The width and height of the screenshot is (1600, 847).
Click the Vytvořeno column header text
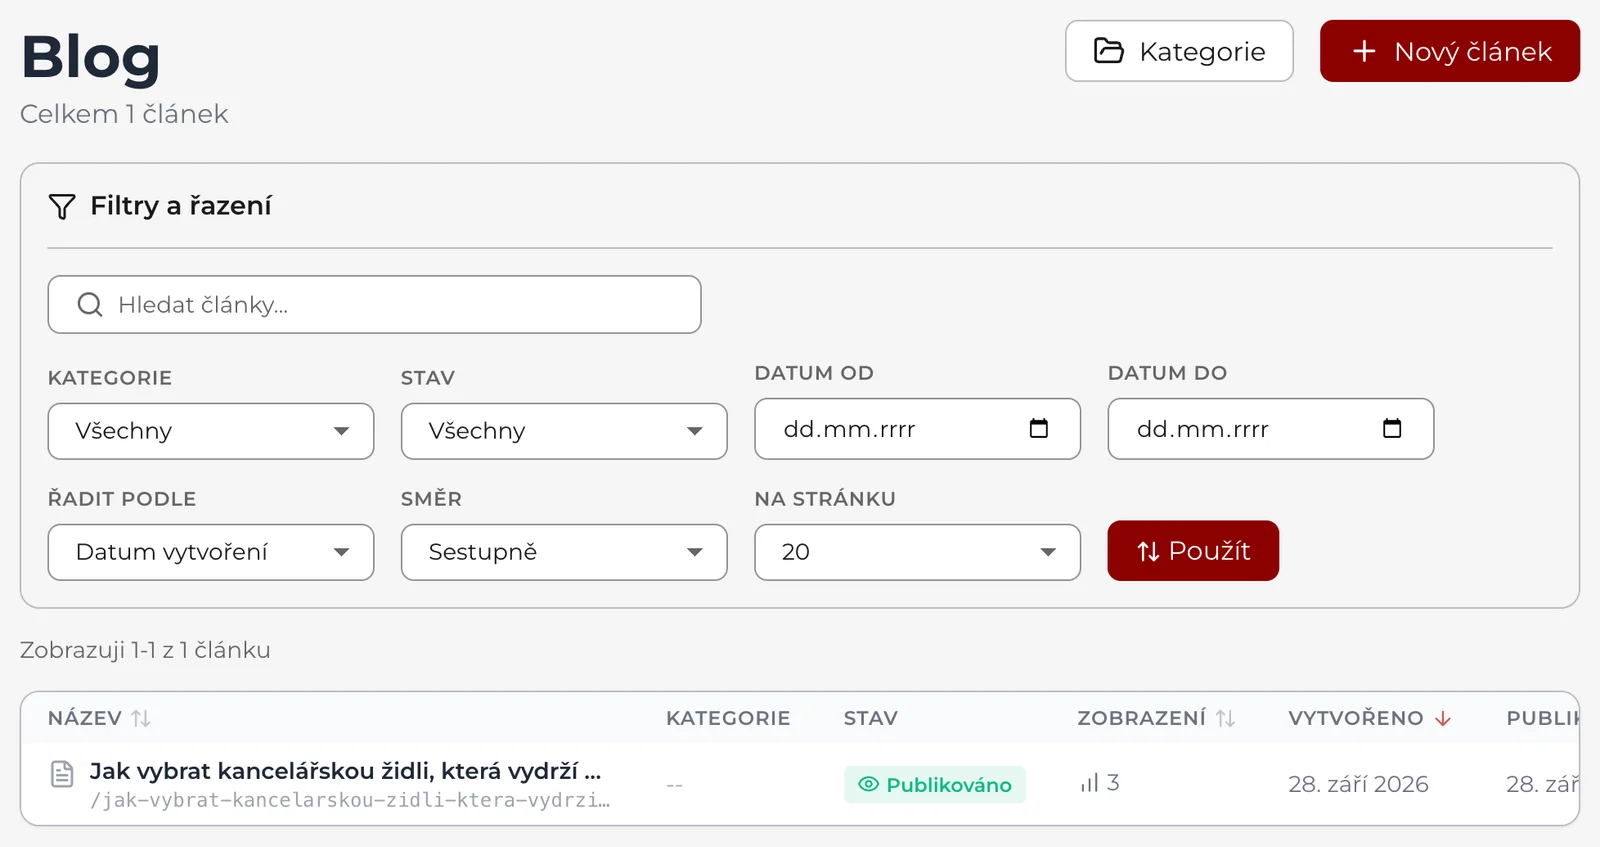coord(1355,718)
